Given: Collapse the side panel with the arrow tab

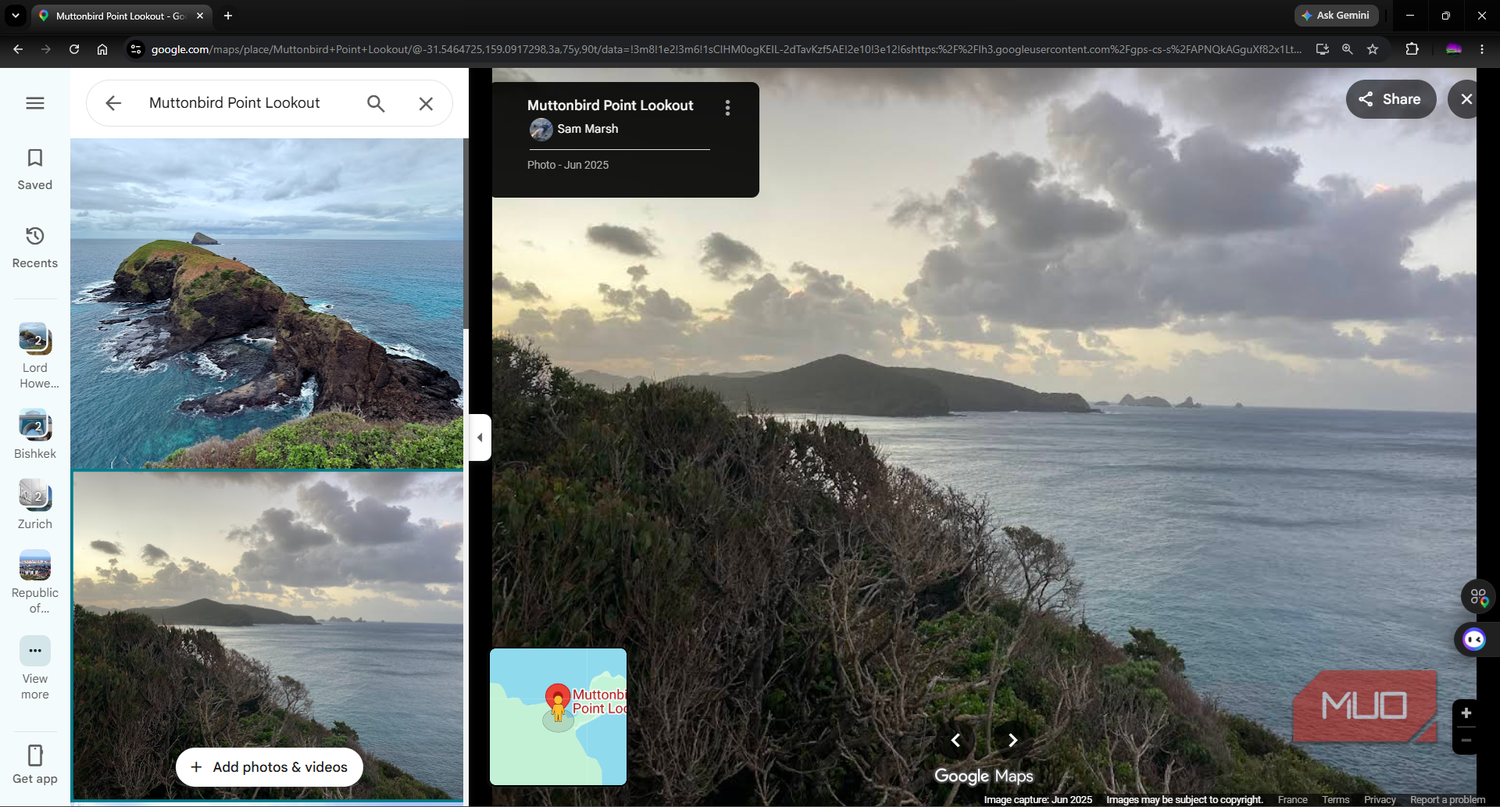Looking at the screenshot, I should (x=479, y=437).
